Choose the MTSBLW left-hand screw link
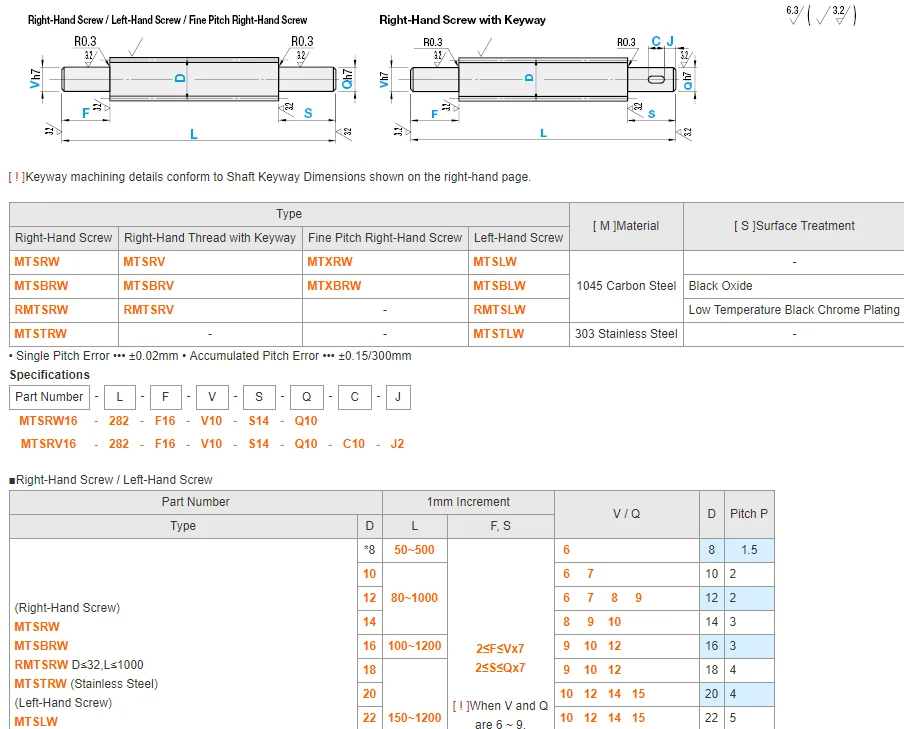Viewport: 904px width, 729px height. 499,286
